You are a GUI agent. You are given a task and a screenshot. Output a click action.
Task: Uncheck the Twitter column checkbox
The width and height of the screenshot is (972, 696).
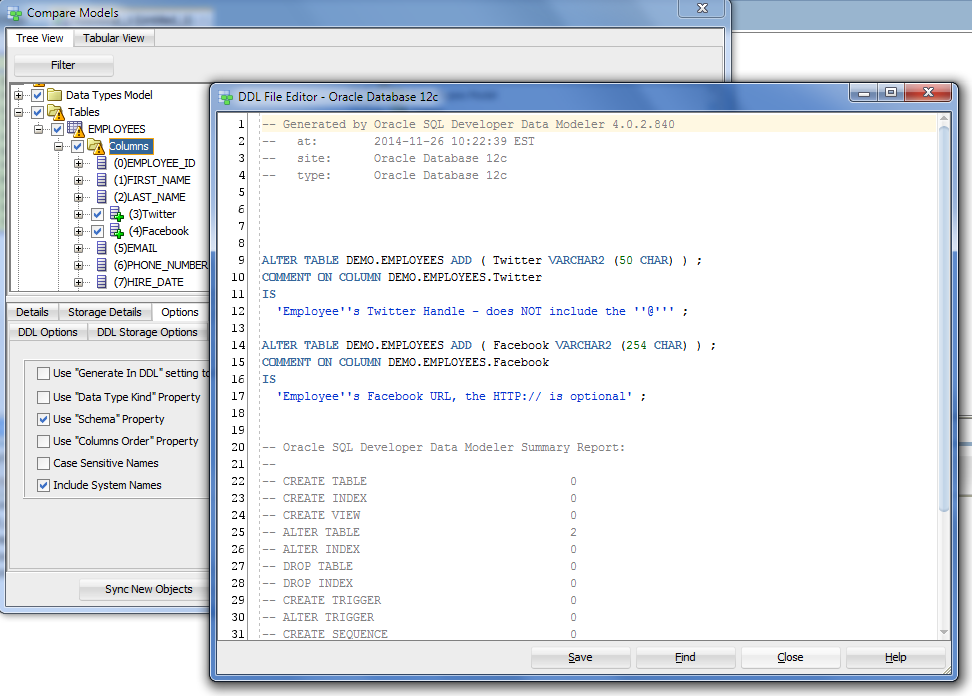point(97,214)
